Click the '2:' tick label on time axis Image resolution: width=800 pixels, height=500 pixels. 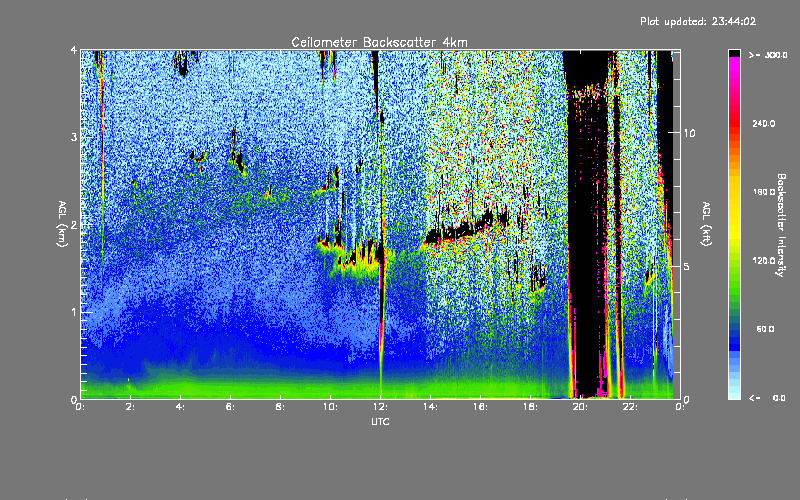[x=130, y=407]
